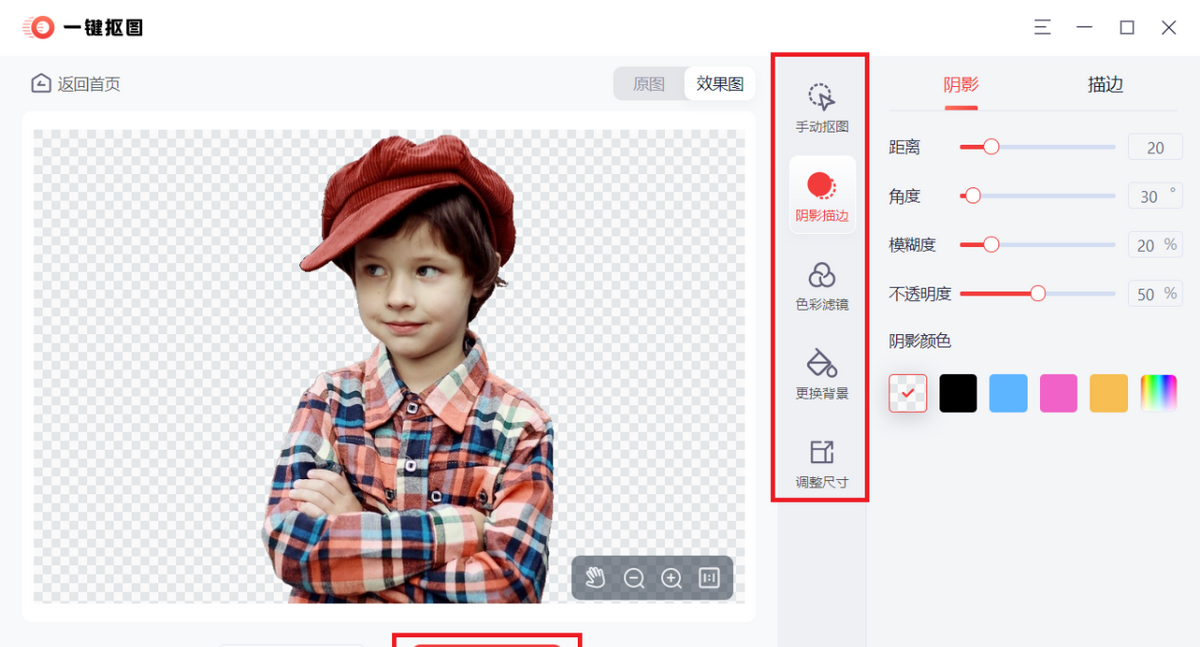Select the 阴影 shadow tab
This screenshot has height=647, width=1200.
961,85
